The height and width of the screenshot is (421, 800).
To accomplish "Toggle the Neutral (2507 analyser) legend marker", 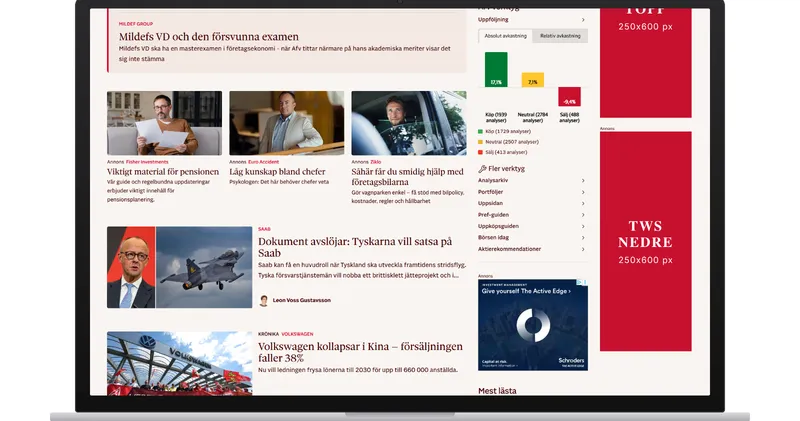I will coord(480,142).
